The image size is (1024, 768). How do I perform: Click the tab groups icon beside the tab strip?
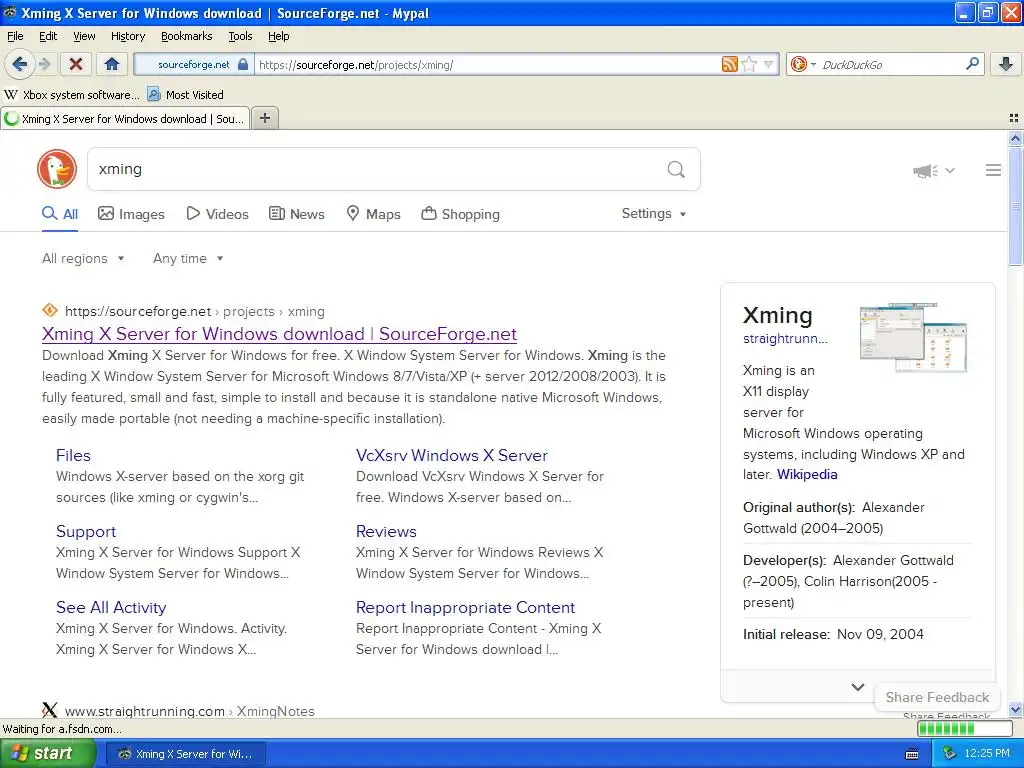[x=1014, y=118]
